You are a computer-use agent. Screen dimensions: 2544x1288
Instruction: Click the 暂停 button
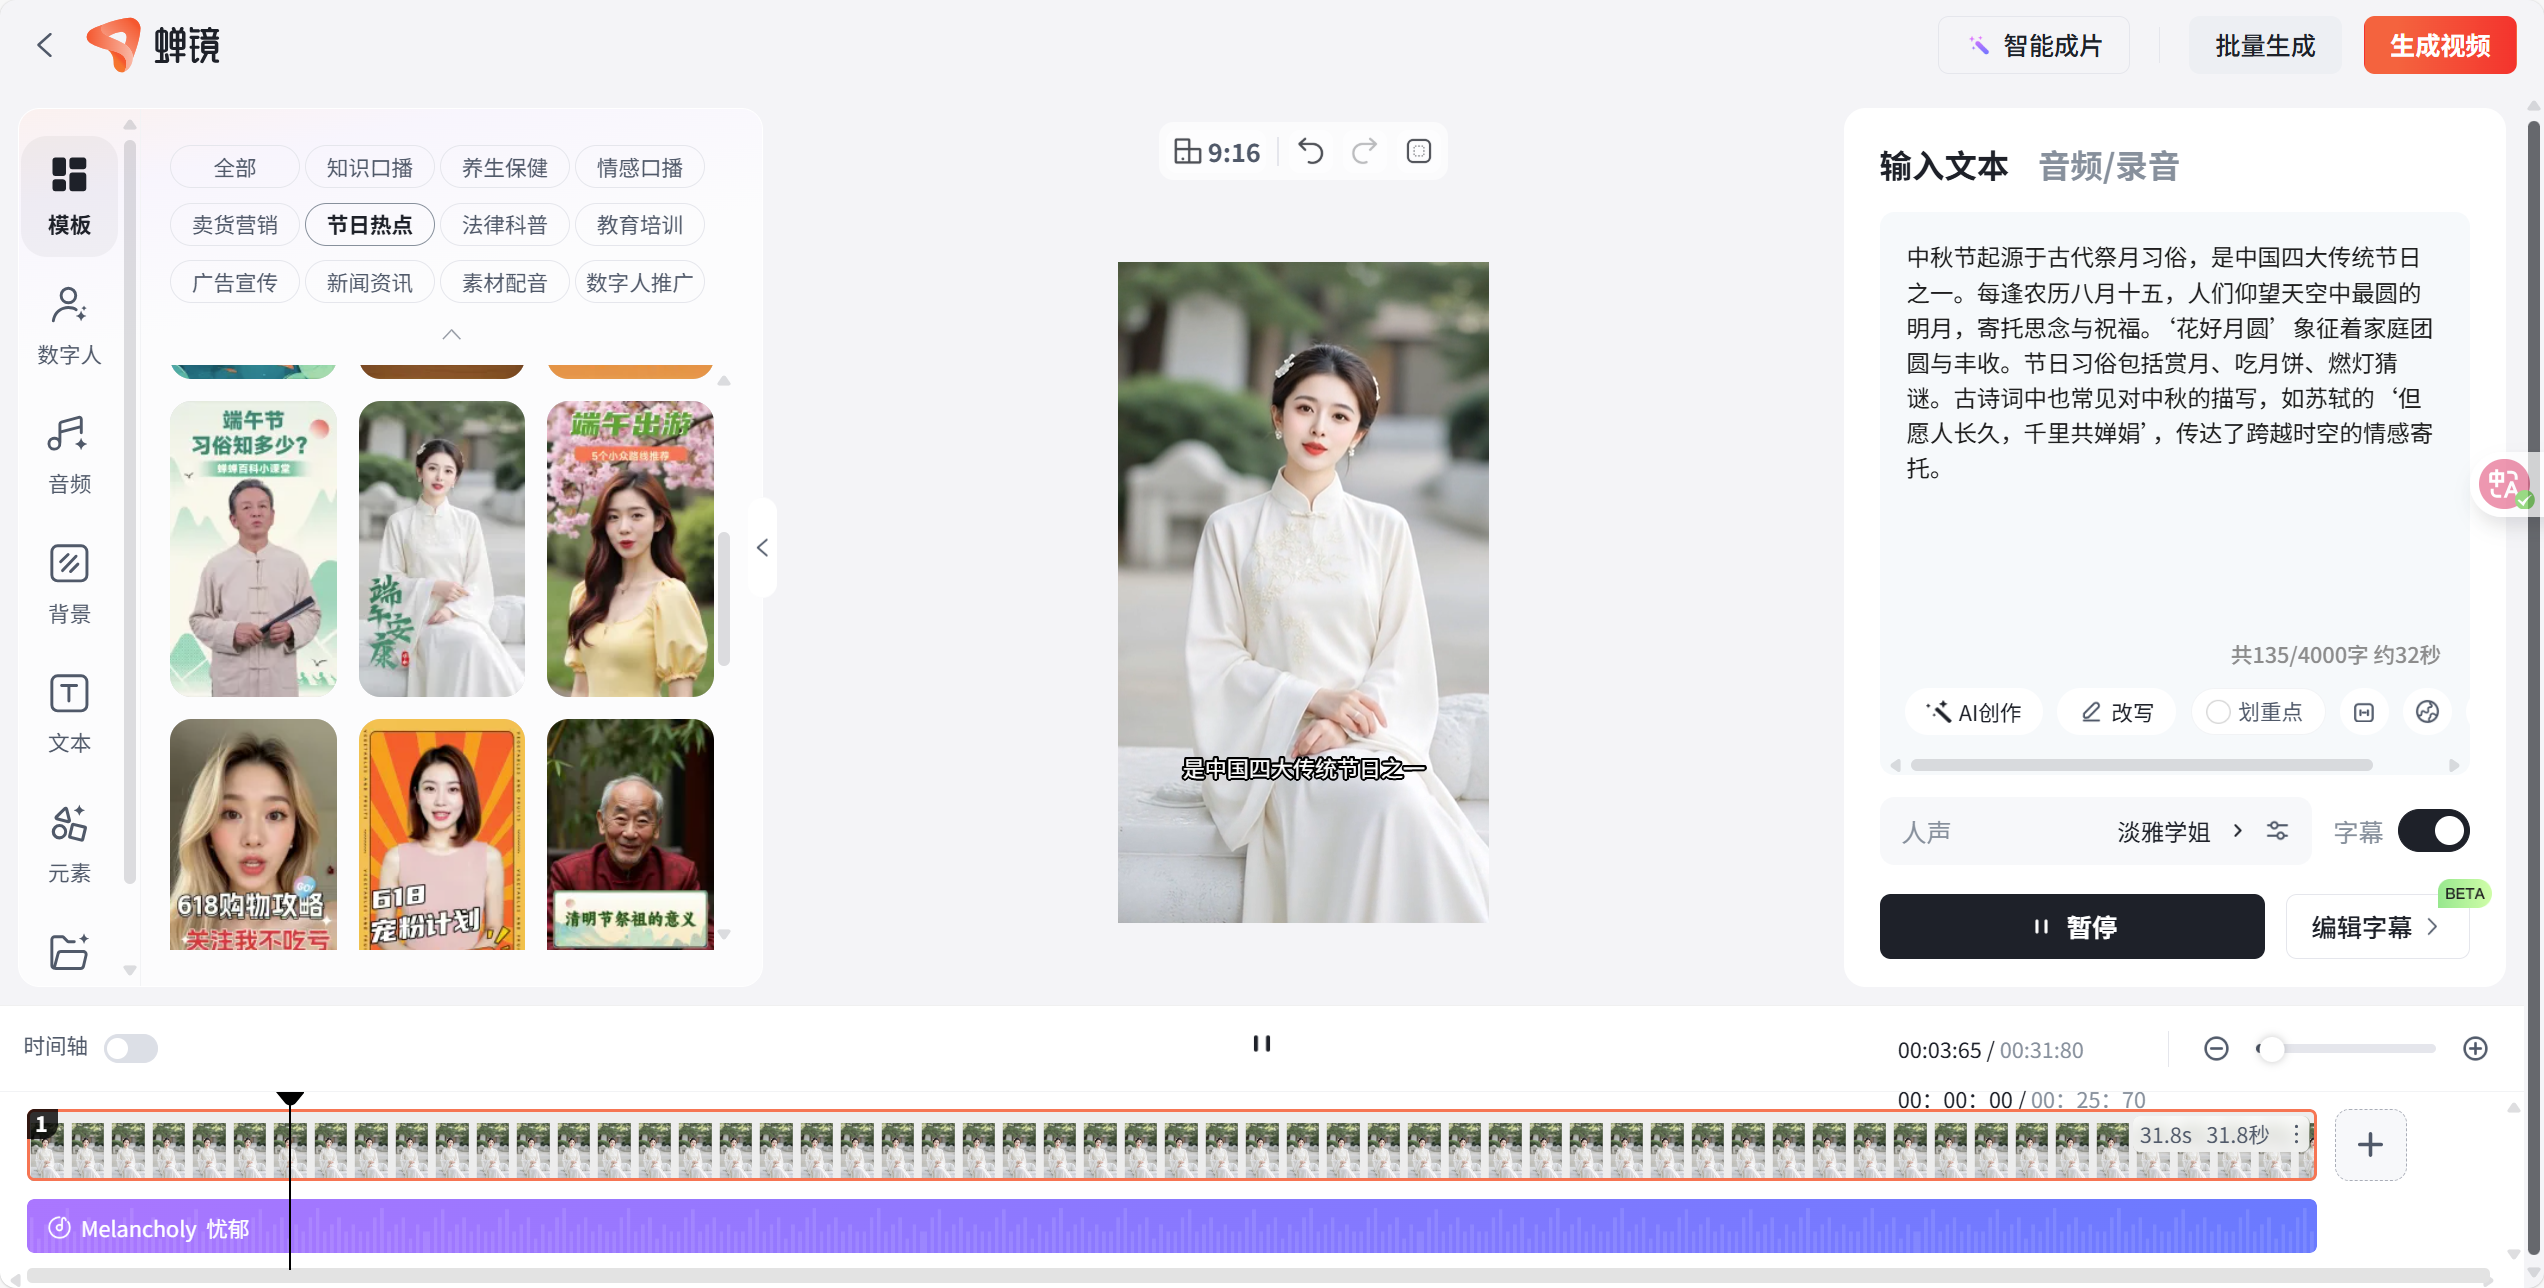click(2072, 927)
